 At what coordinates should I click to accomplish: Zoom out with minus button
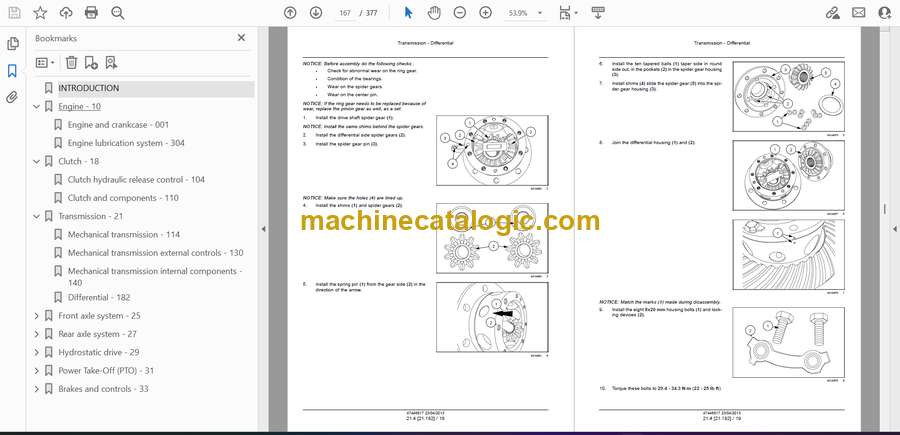point(460,13)
